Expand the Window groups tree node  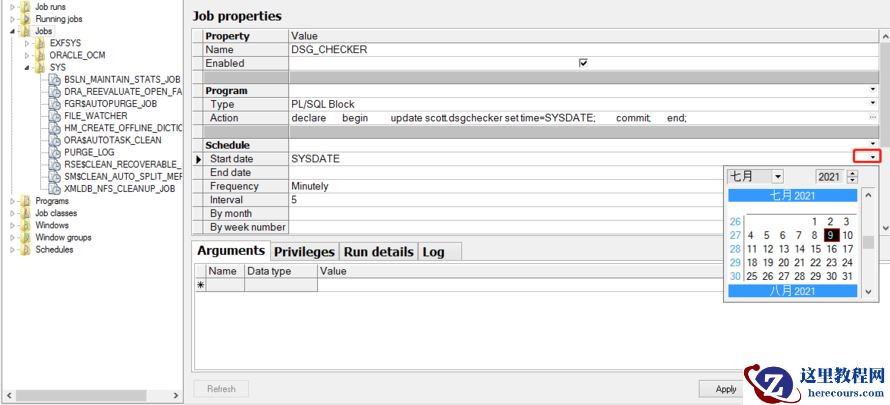coord(12,237)
